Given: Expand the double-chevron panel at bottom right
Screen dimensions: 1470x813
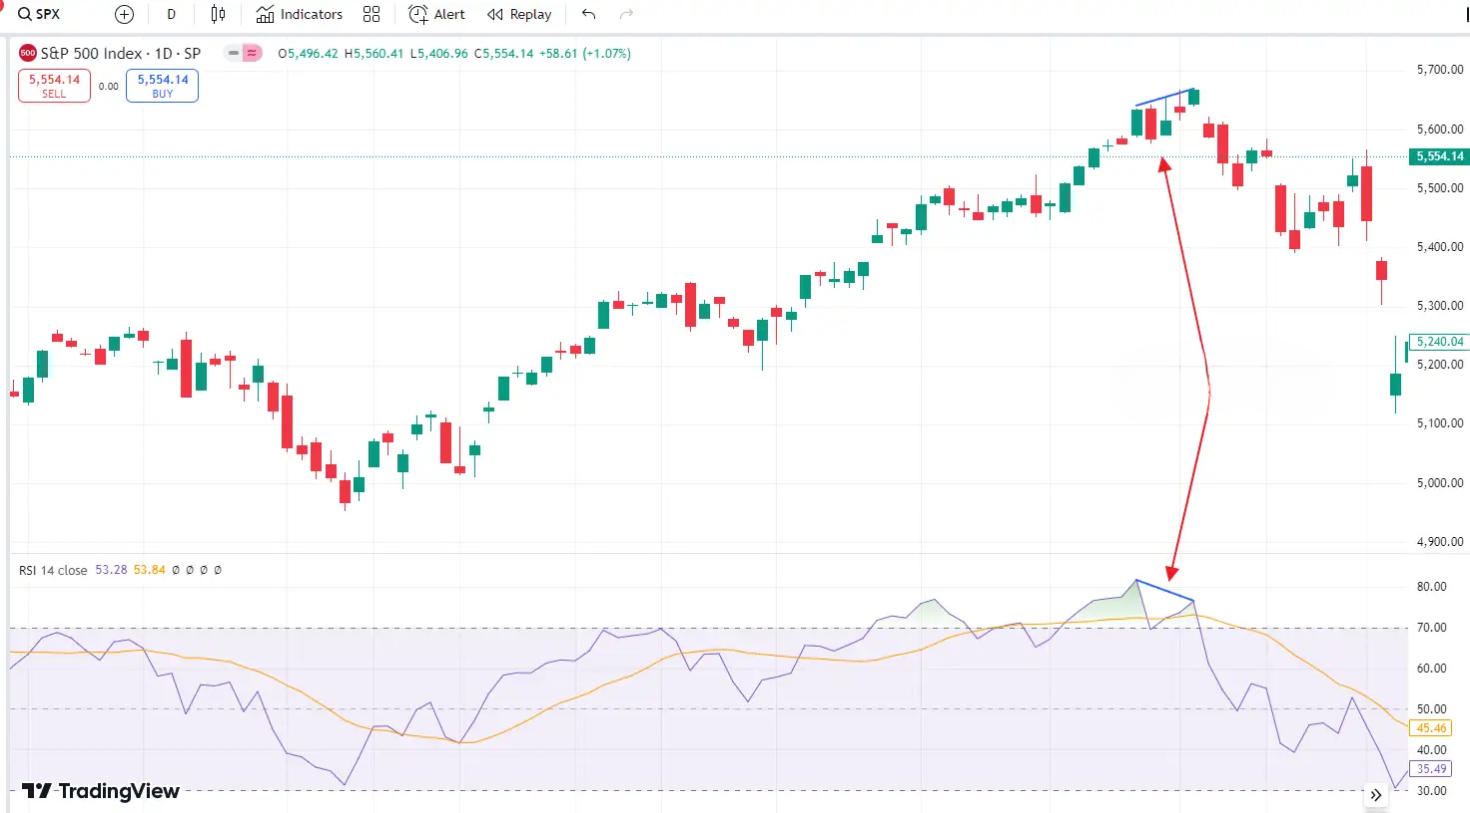Looking at the screenshot, I should 1376,795.
